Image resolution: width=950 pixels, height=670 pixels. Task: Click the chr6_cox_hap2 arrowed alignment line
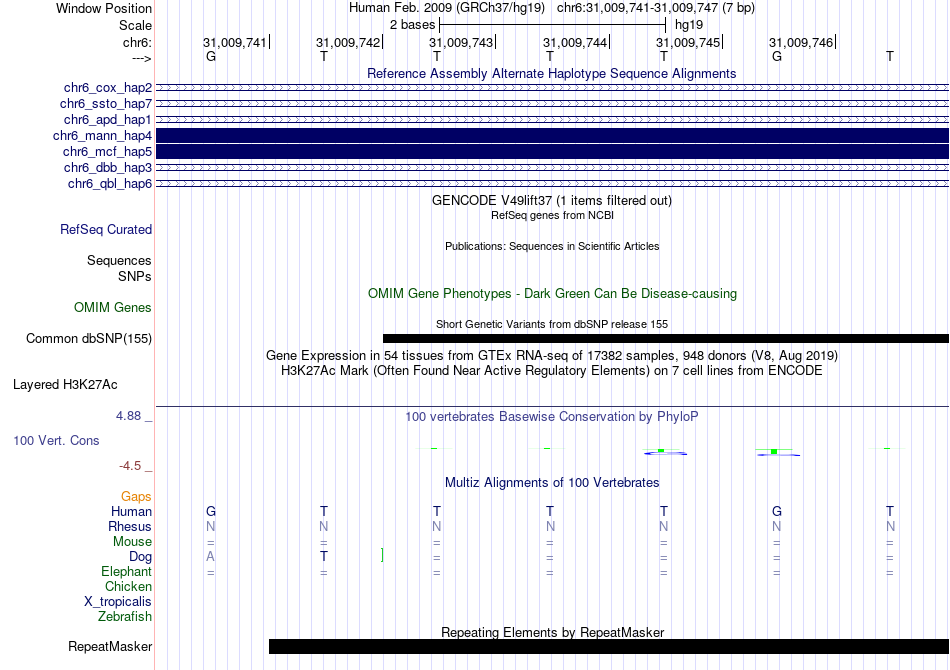point(553,88)
